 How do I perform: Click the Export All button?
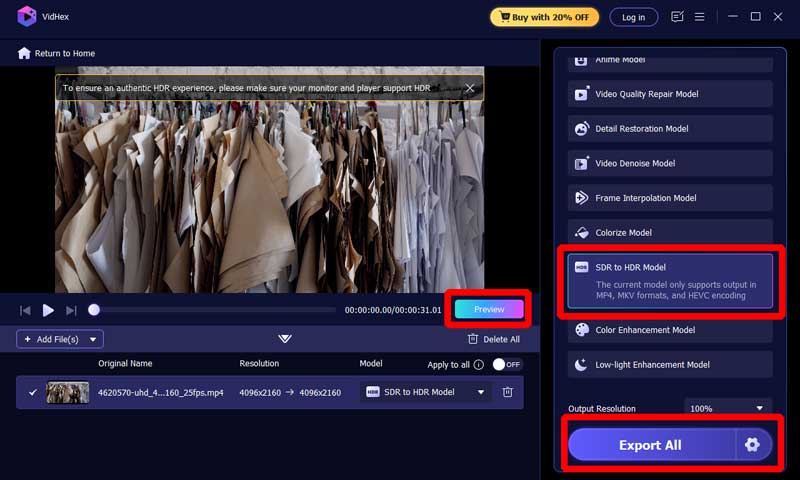pos(650,445)
